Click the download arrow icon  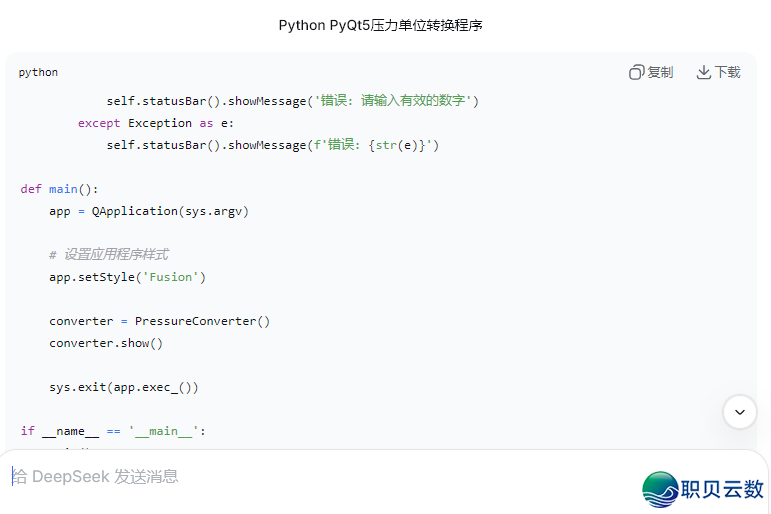pos(703,72)
